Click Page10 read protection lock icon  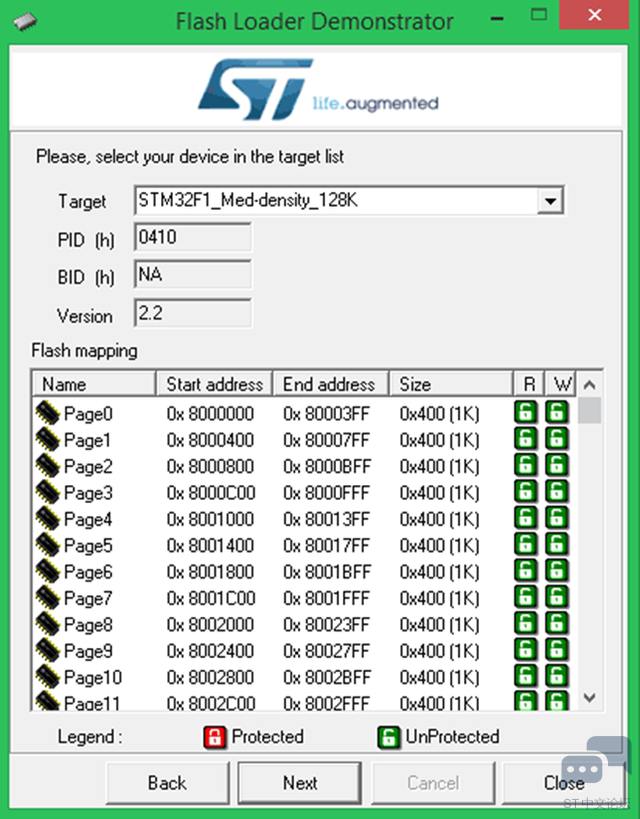click(x=526, y=676)
